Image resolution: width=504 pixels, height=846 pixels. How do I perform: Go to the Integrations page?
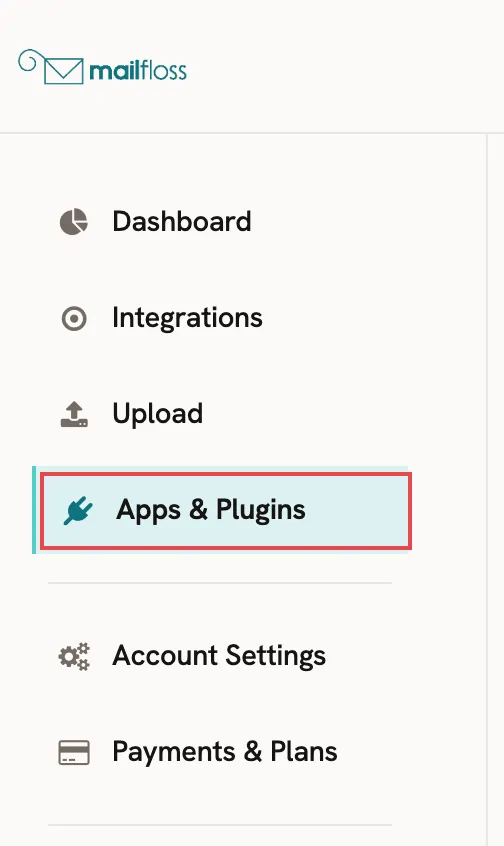(x=187, y=317)
